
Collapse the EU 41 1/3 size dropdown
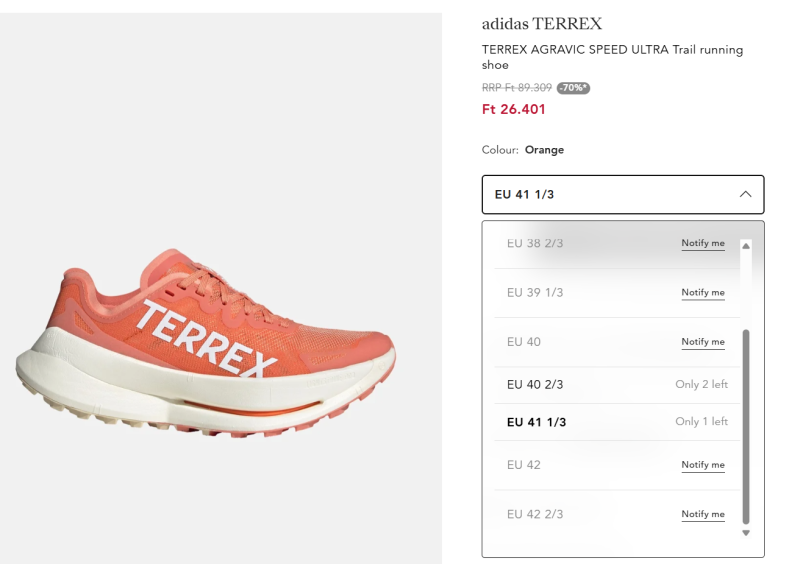point(622,195)
